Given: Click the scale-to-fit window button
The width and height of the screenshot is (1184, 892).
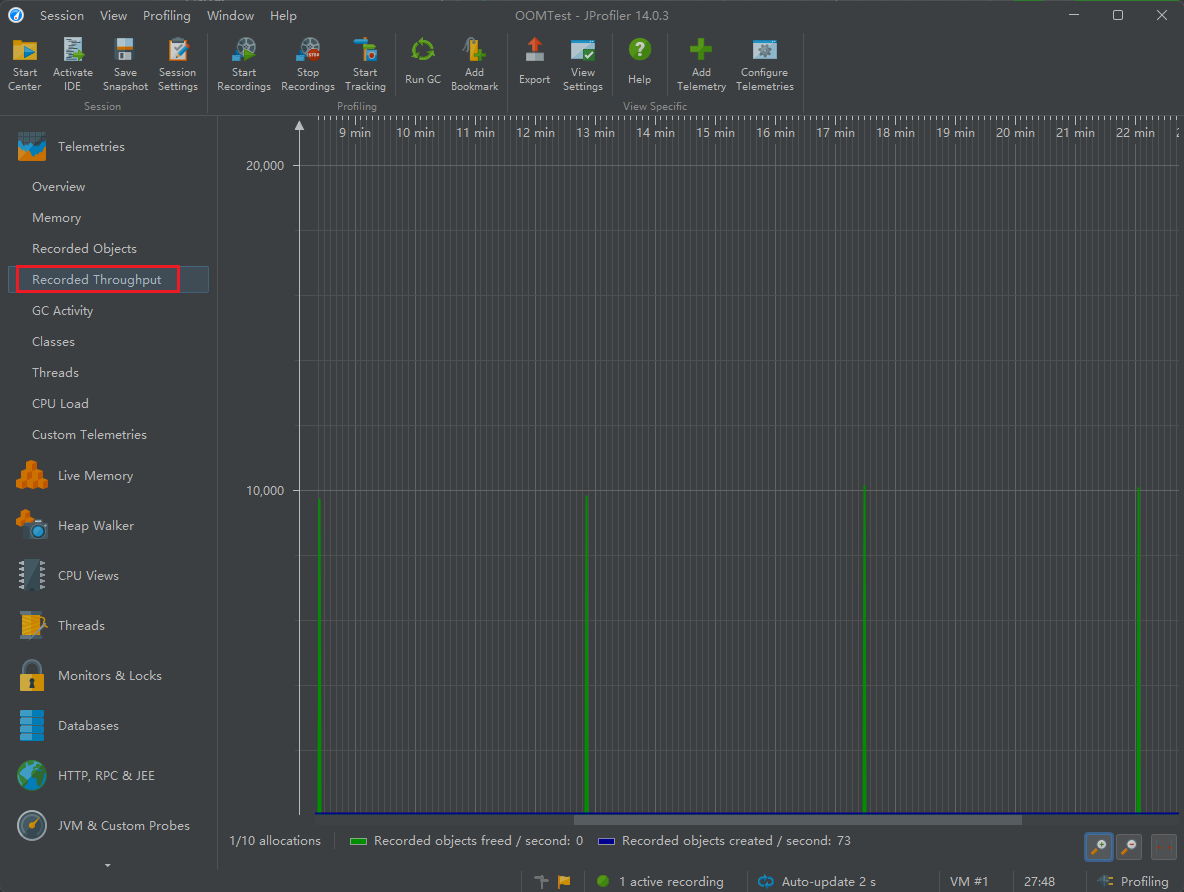Looking at the screenshot, I should (x=1164, y=847).
